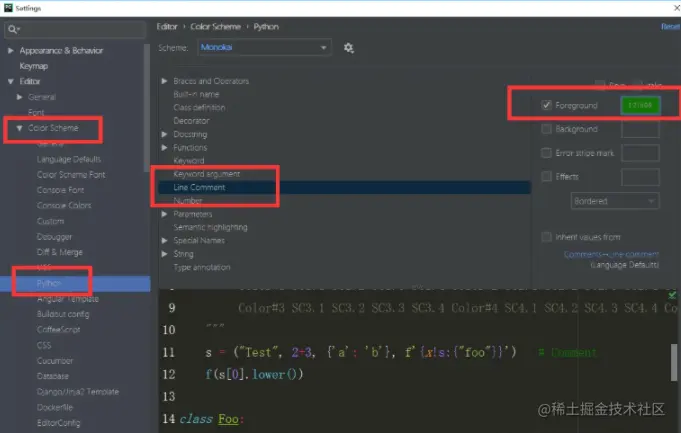This screenshot has height=433, width=681.
Task: Select Keyword argument attribute
Action: pos(207,174)
